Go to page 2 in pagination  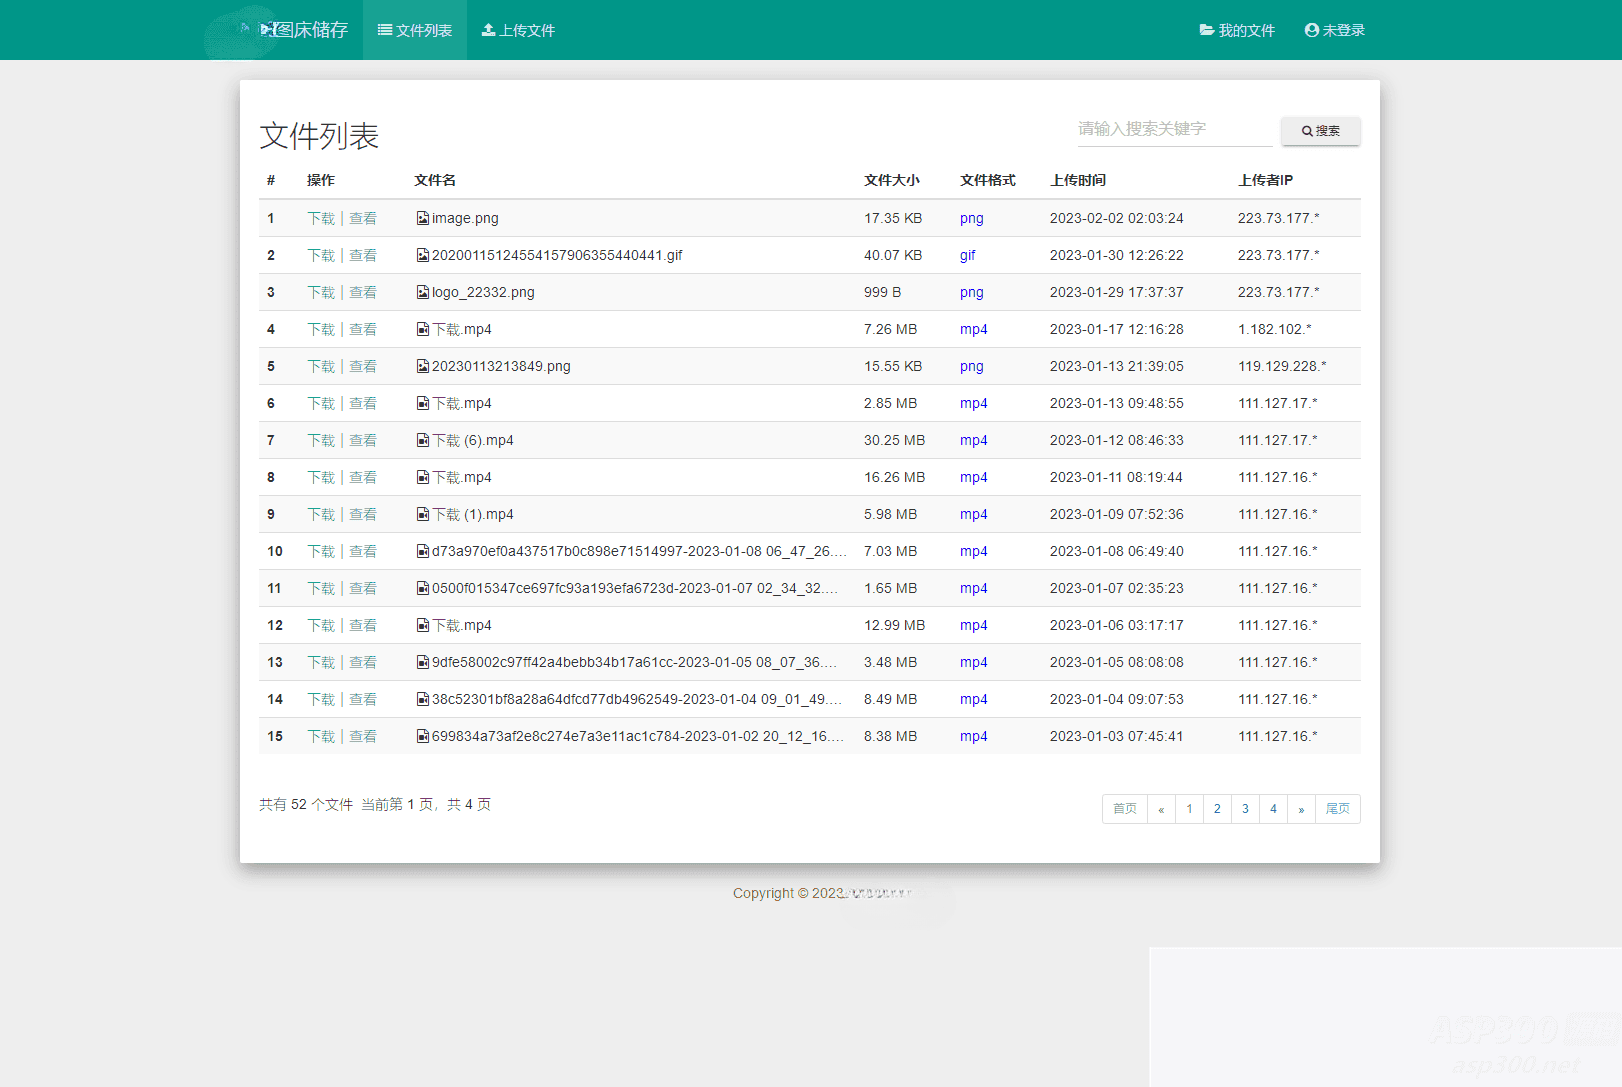(x=1217, y=809)
